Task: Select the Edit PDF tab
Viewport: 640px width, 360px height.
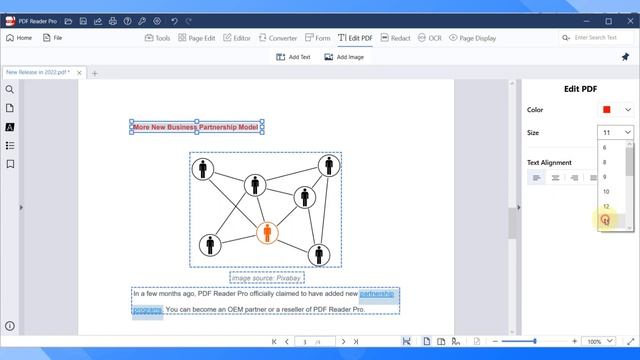Action: (355, 38)
